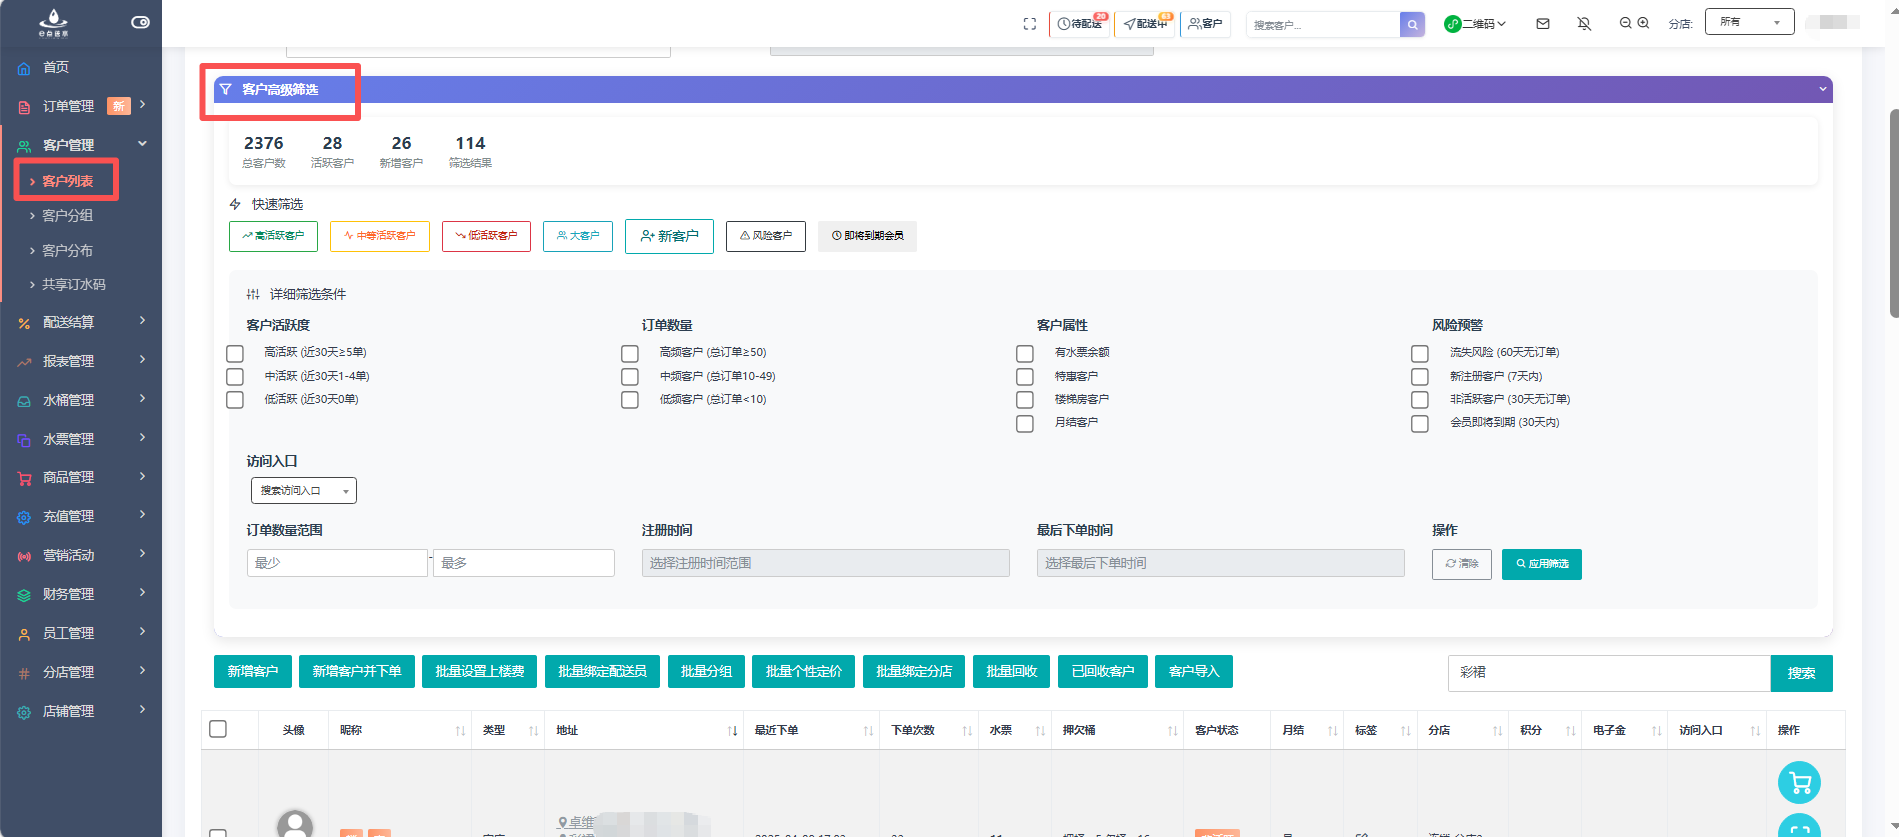Enable the 有水票余额 checkbox
1899x837 pixels.
click(1025, 353)
